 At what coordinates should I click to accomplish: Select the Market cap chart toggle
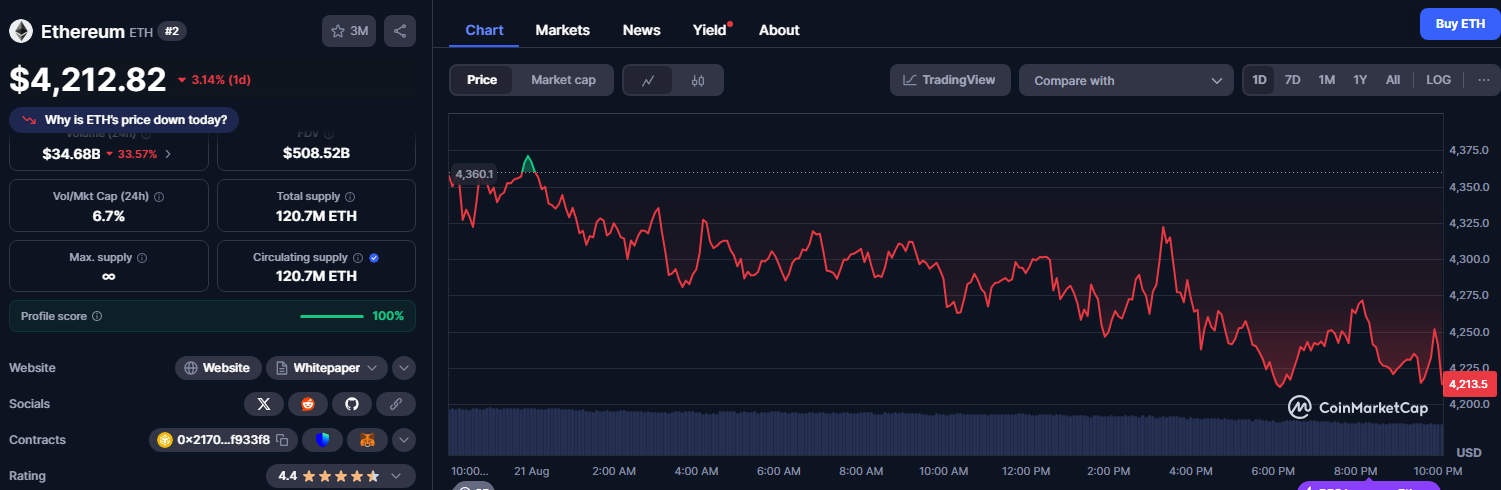(563, 80)
